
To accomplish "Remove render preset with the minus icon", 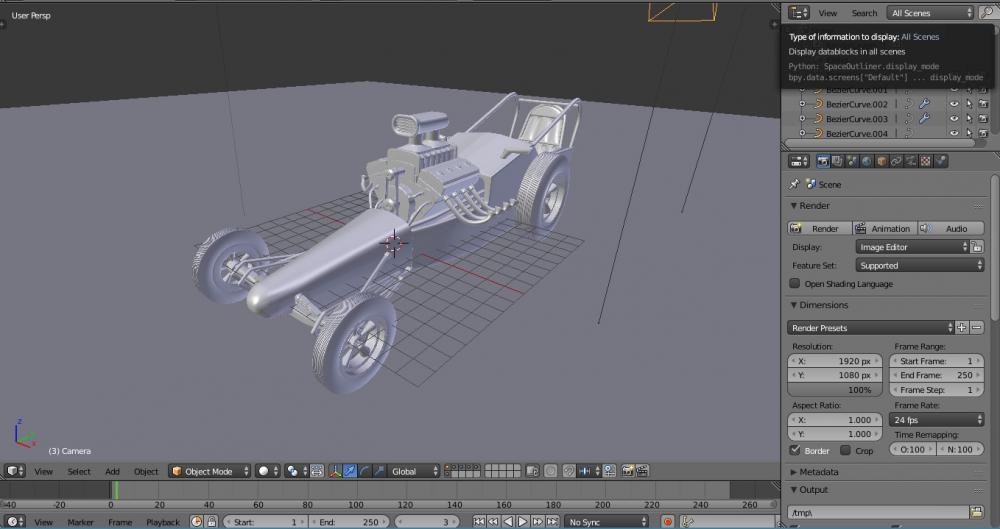I will click(977, 328).
